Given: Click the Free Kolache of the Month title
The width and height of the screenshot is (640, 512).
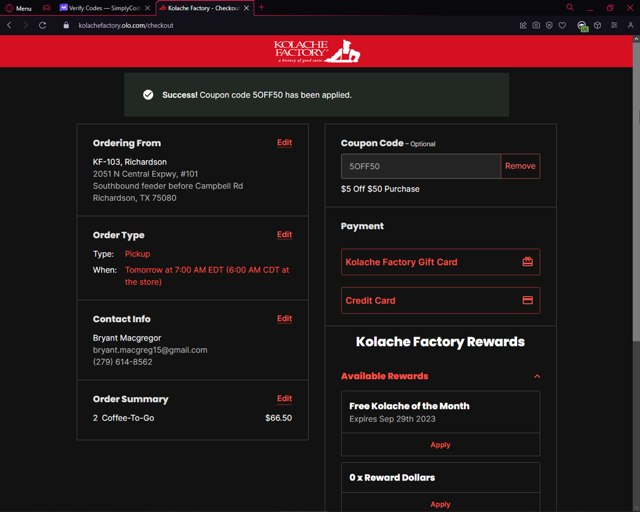Looking at the screenshot, I should [409, 406].
